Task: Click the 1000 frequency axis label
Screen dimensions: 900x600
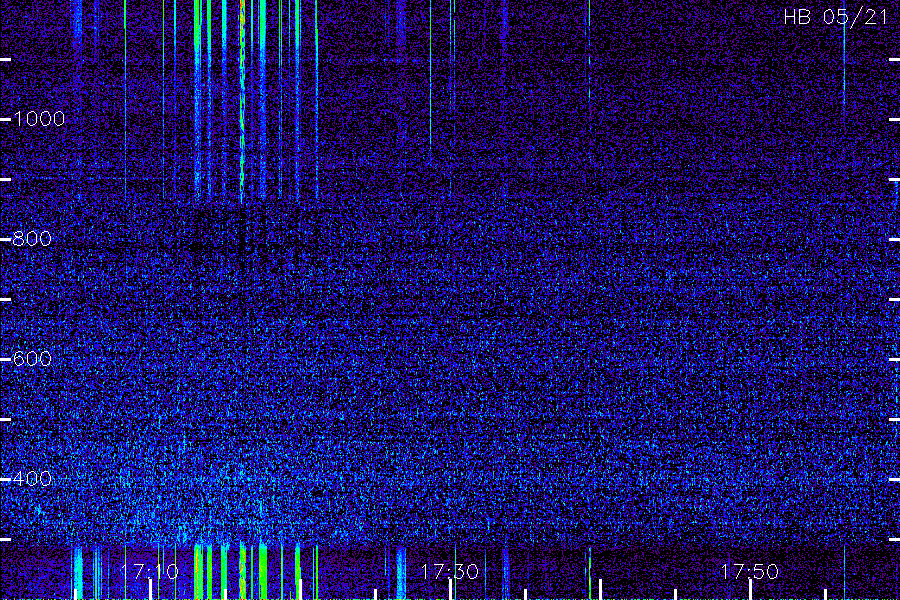Action: [39, 119]
